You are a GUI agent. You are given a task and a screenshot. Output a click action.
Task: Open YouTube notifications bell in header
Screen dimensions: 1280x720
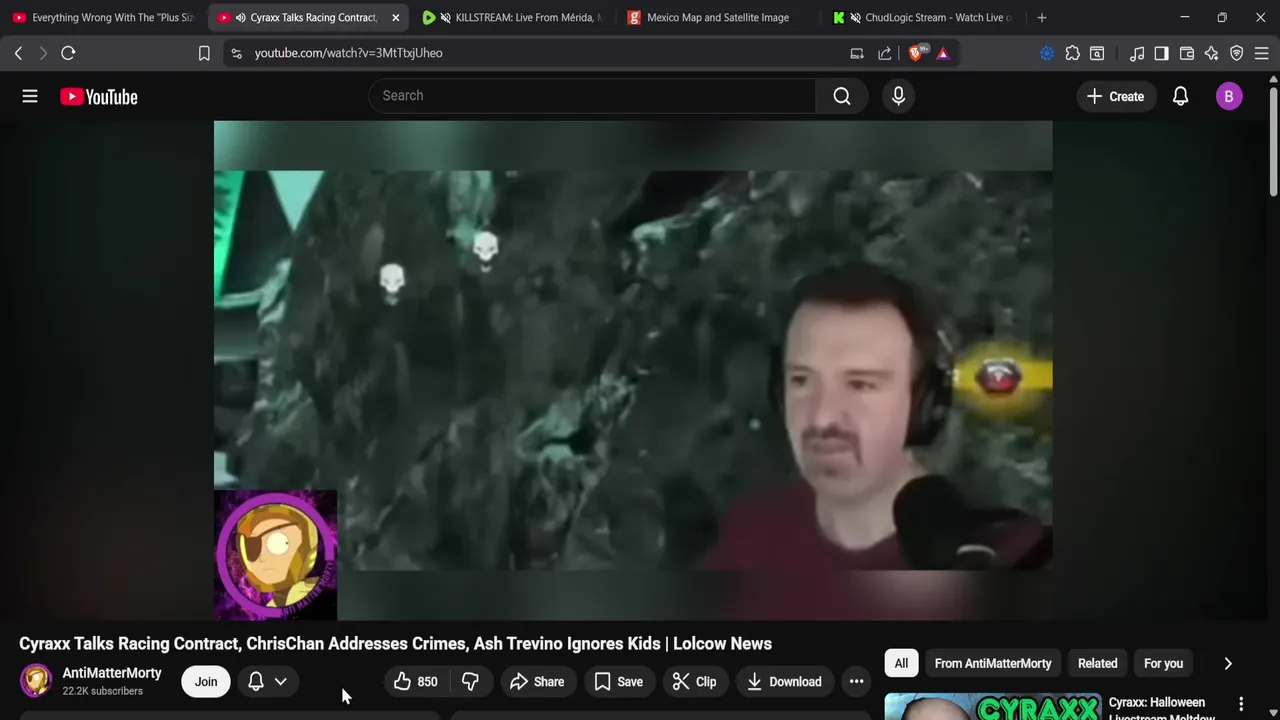(1180, 96)
